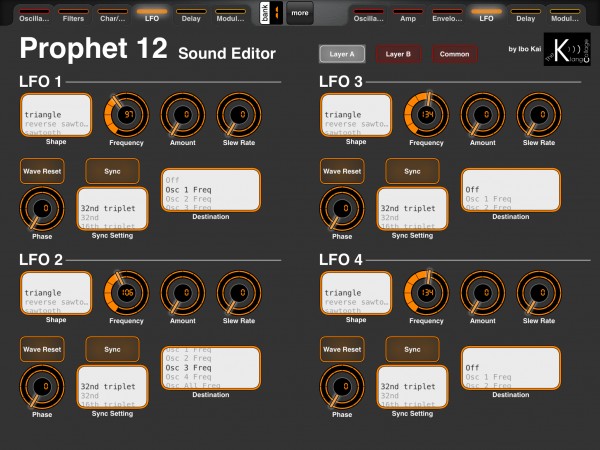Open the LFO 1 Sync Setting list
The width and height of the screenshot is (600, 450).
pyautogui.click(x=112, y=209)
